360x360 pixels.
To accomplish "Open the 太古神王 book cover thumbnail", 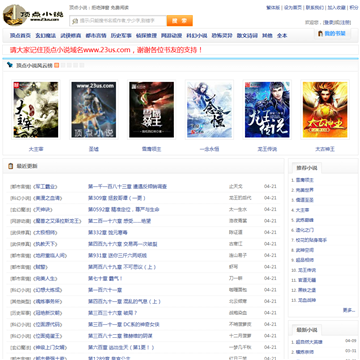I will tap(325, 110).
